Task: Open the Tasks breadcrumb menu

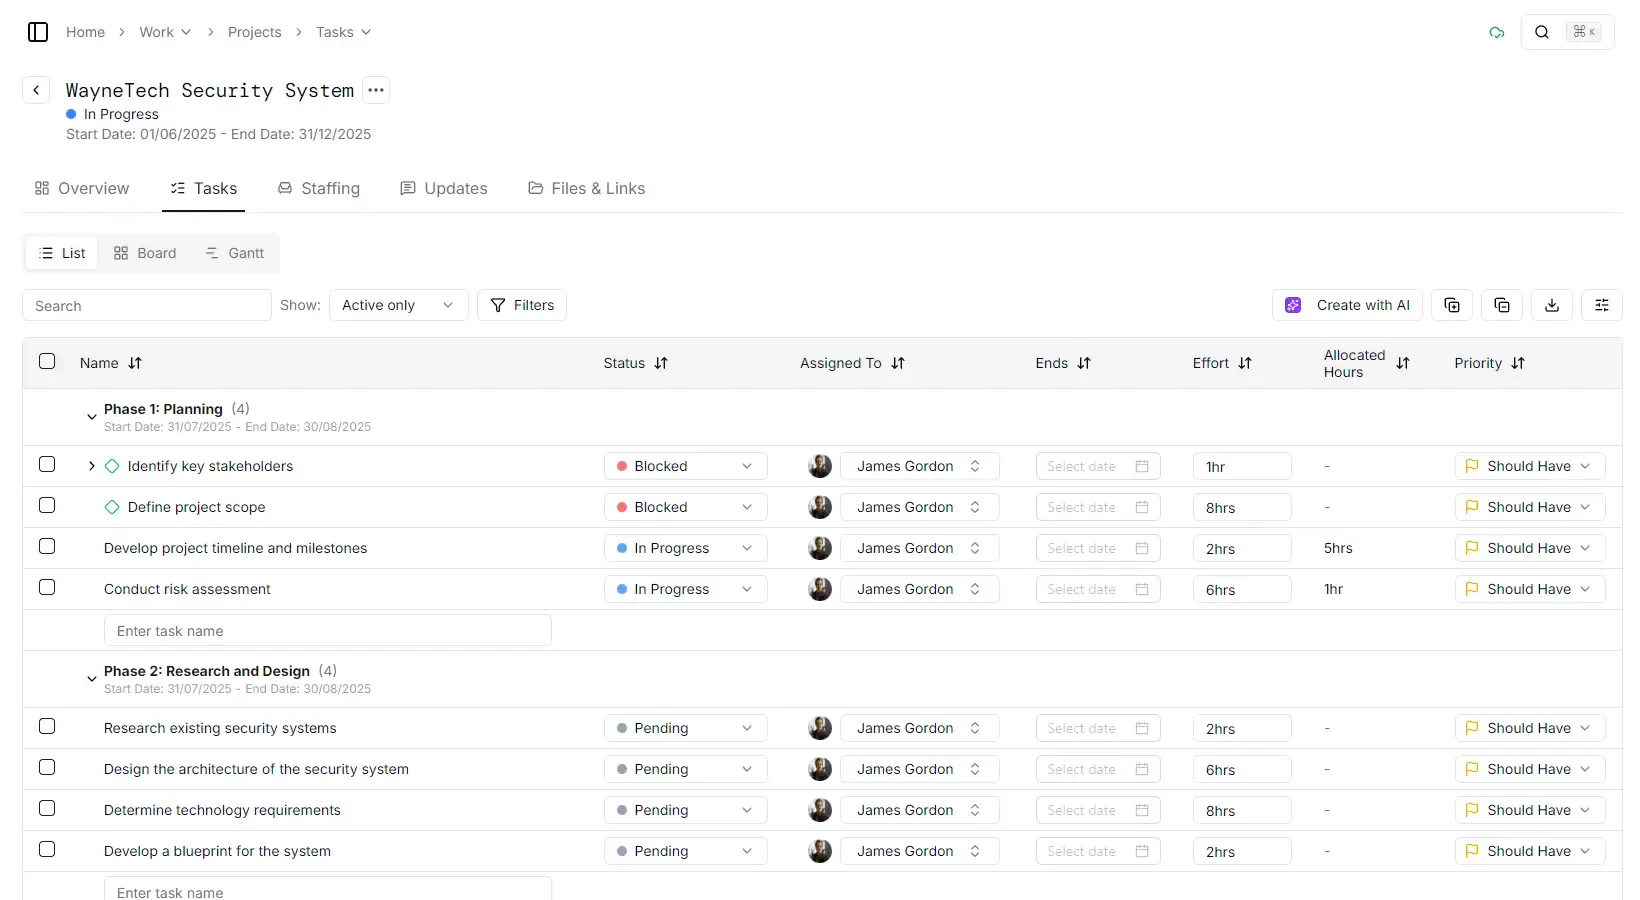Action: pyautogui.click(x=343, y=32)
